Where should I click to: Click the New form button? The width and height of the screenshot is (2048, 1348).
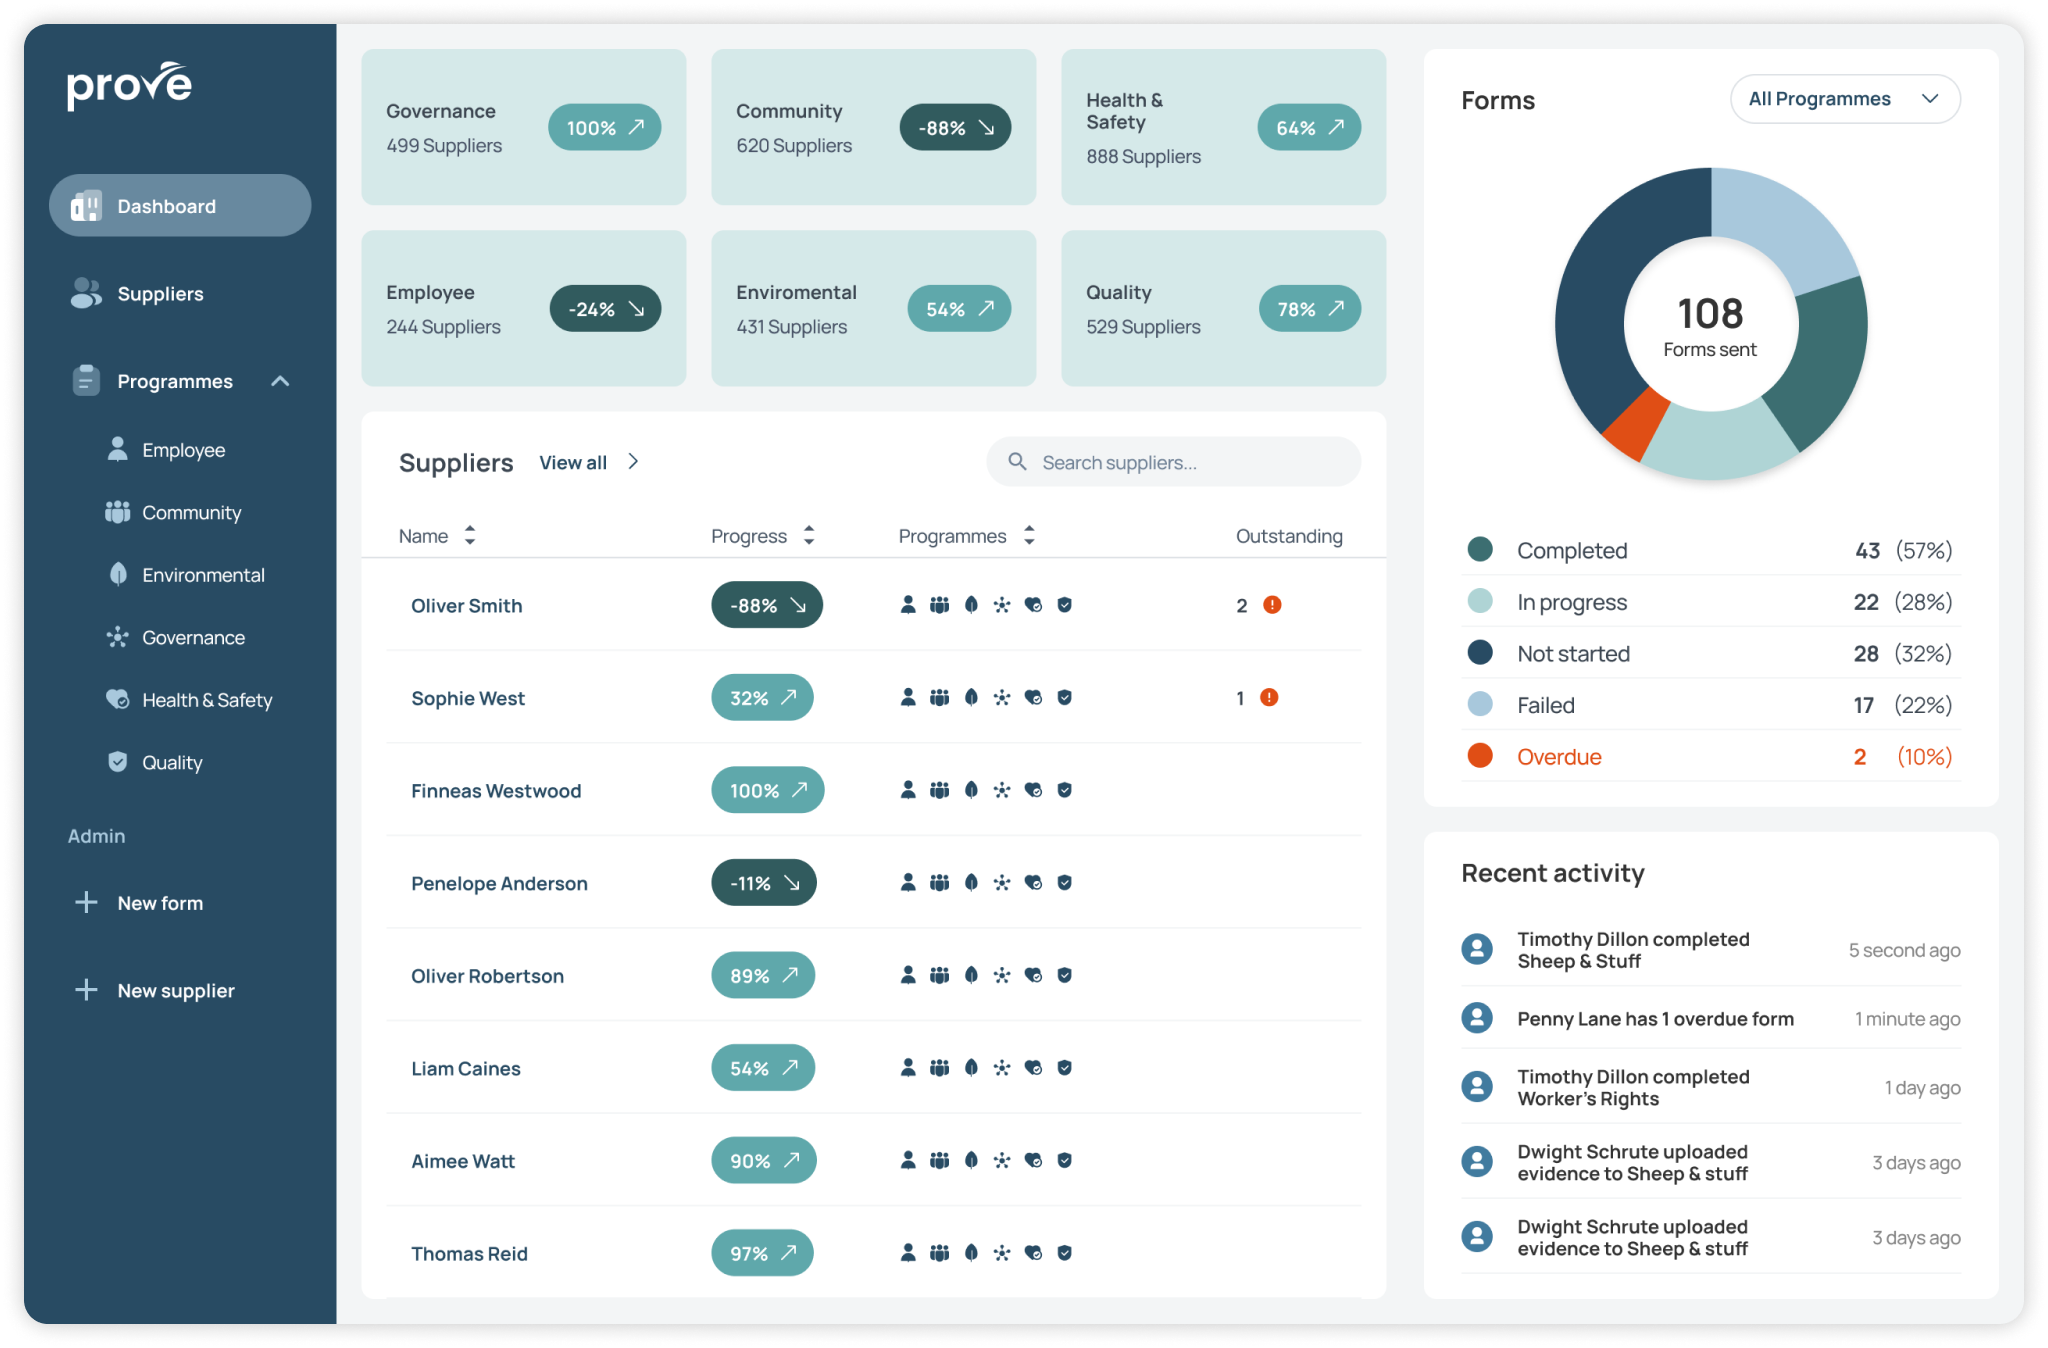(x=160, y=903)
